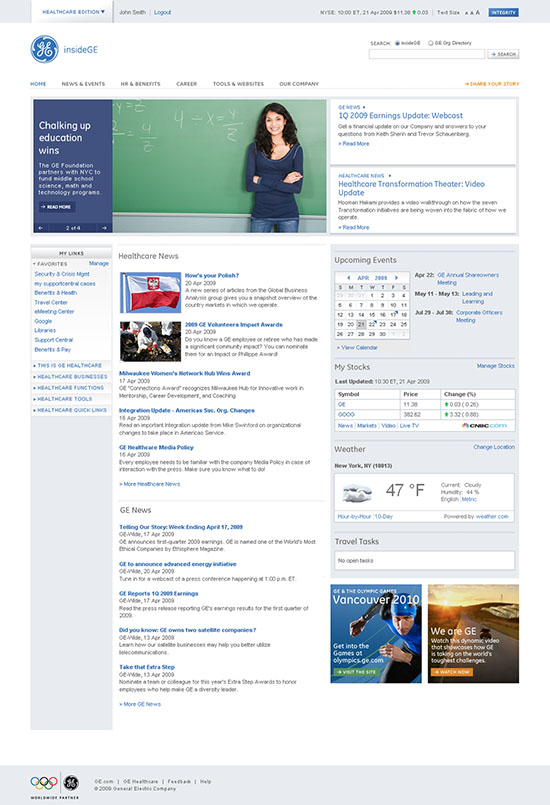Show previous month in events calendar
Image resolution: width=550 pixels, height=805 pixels.
[349, 278]
